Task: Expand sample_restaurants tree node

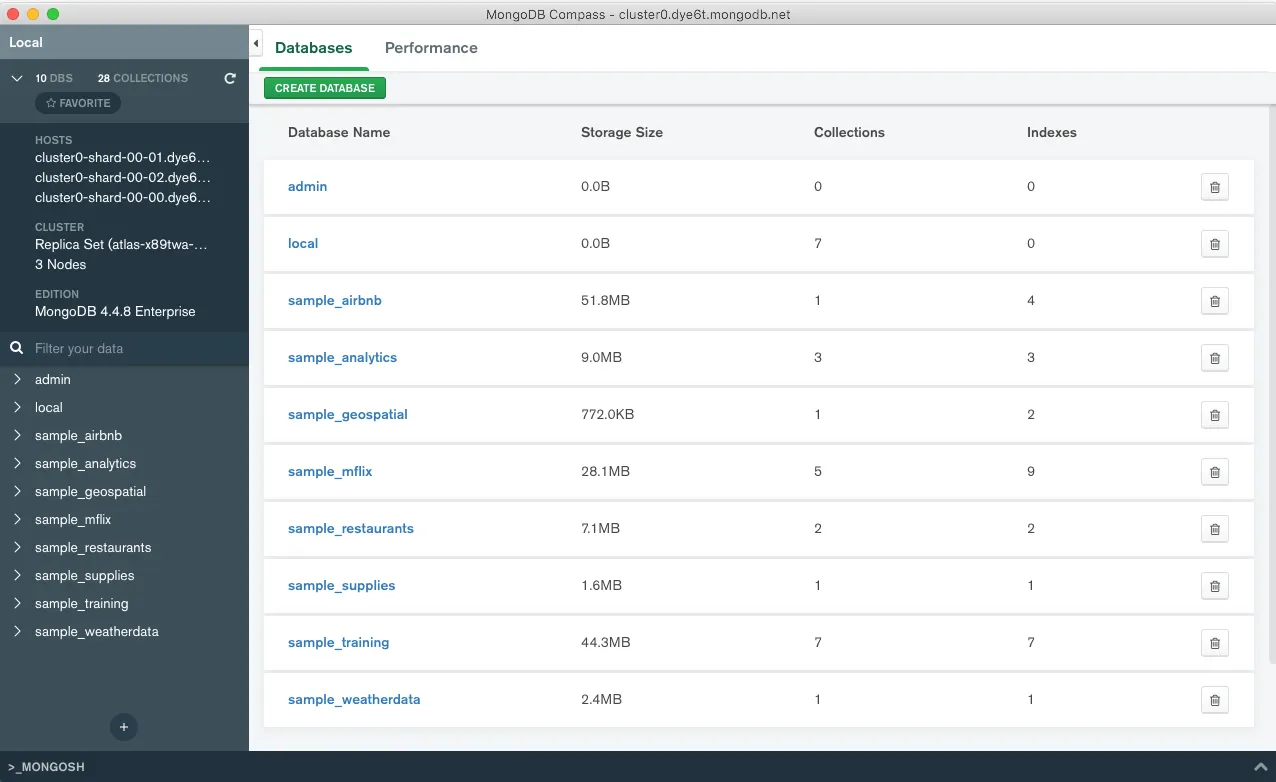Action: [17, 547]
